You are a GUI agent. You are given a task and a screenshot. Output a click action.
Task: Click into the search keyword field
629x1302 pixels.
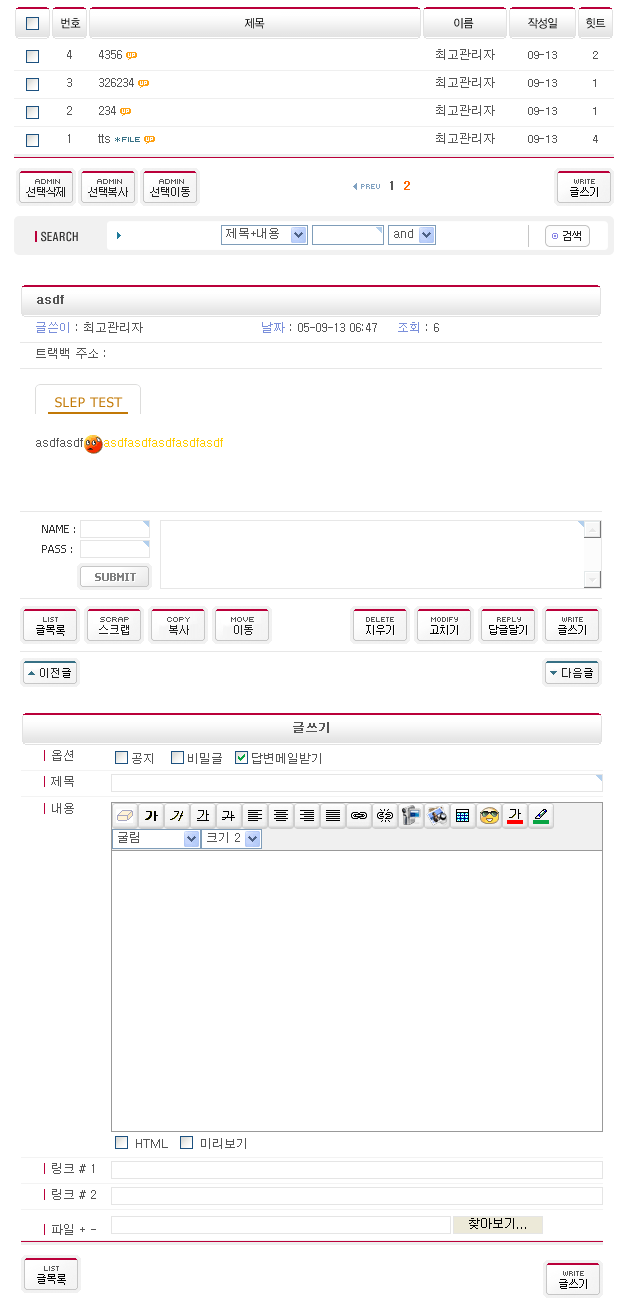pos(348,235)
